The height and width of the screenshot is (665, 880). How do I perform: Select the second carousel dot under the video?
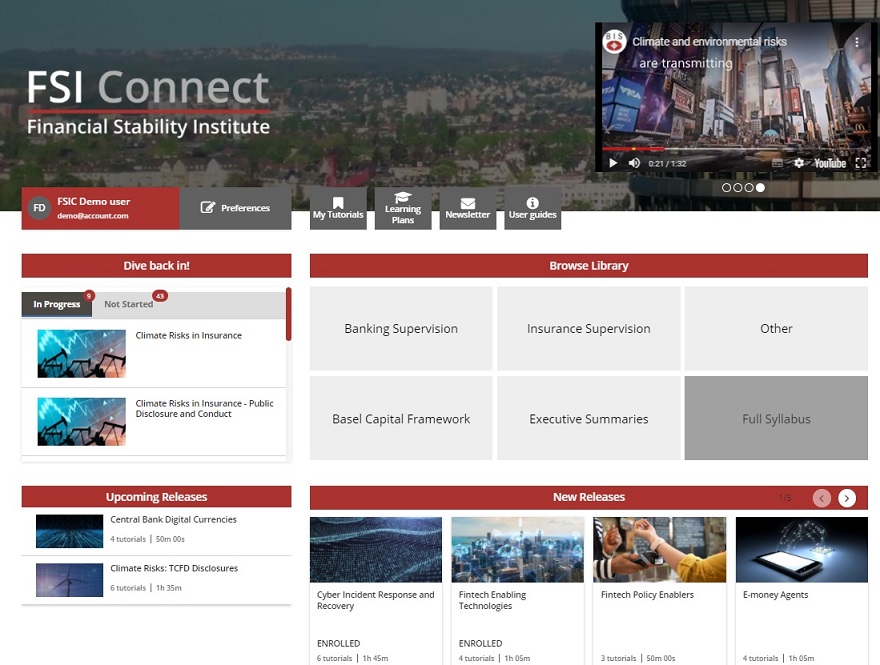(x=738, y=187)
